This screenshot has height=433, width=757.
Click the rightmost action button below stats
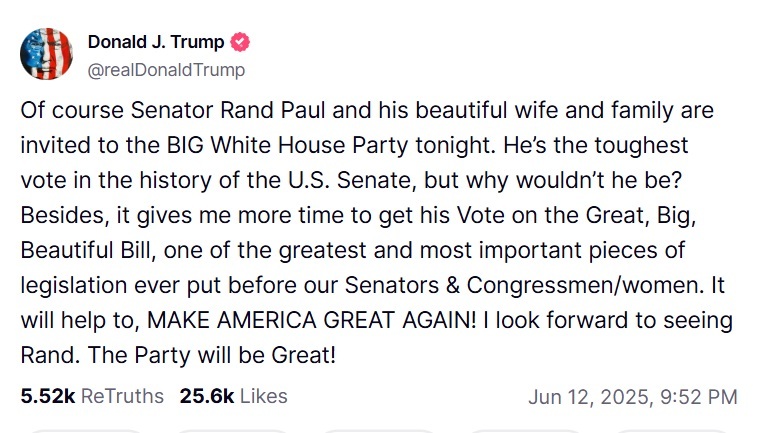point(672,431)
